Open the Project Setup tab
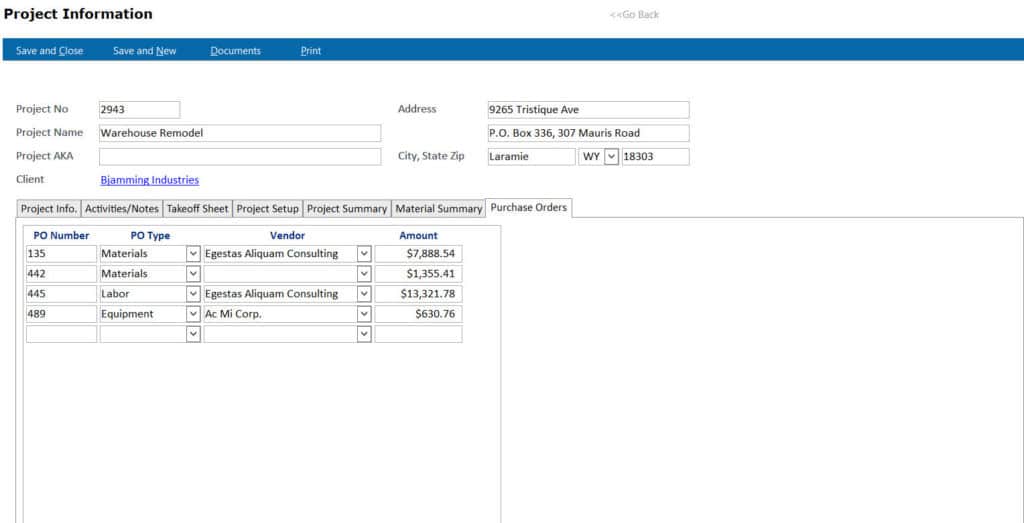The width and height of the screenshot is (1024, 523). [x=268, y=209]
